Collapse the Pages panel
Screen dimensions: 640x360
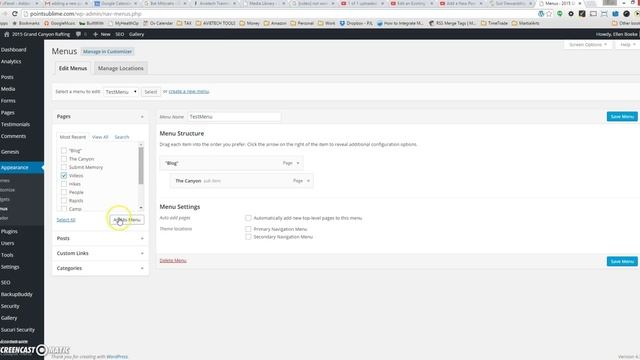(142, 117)
